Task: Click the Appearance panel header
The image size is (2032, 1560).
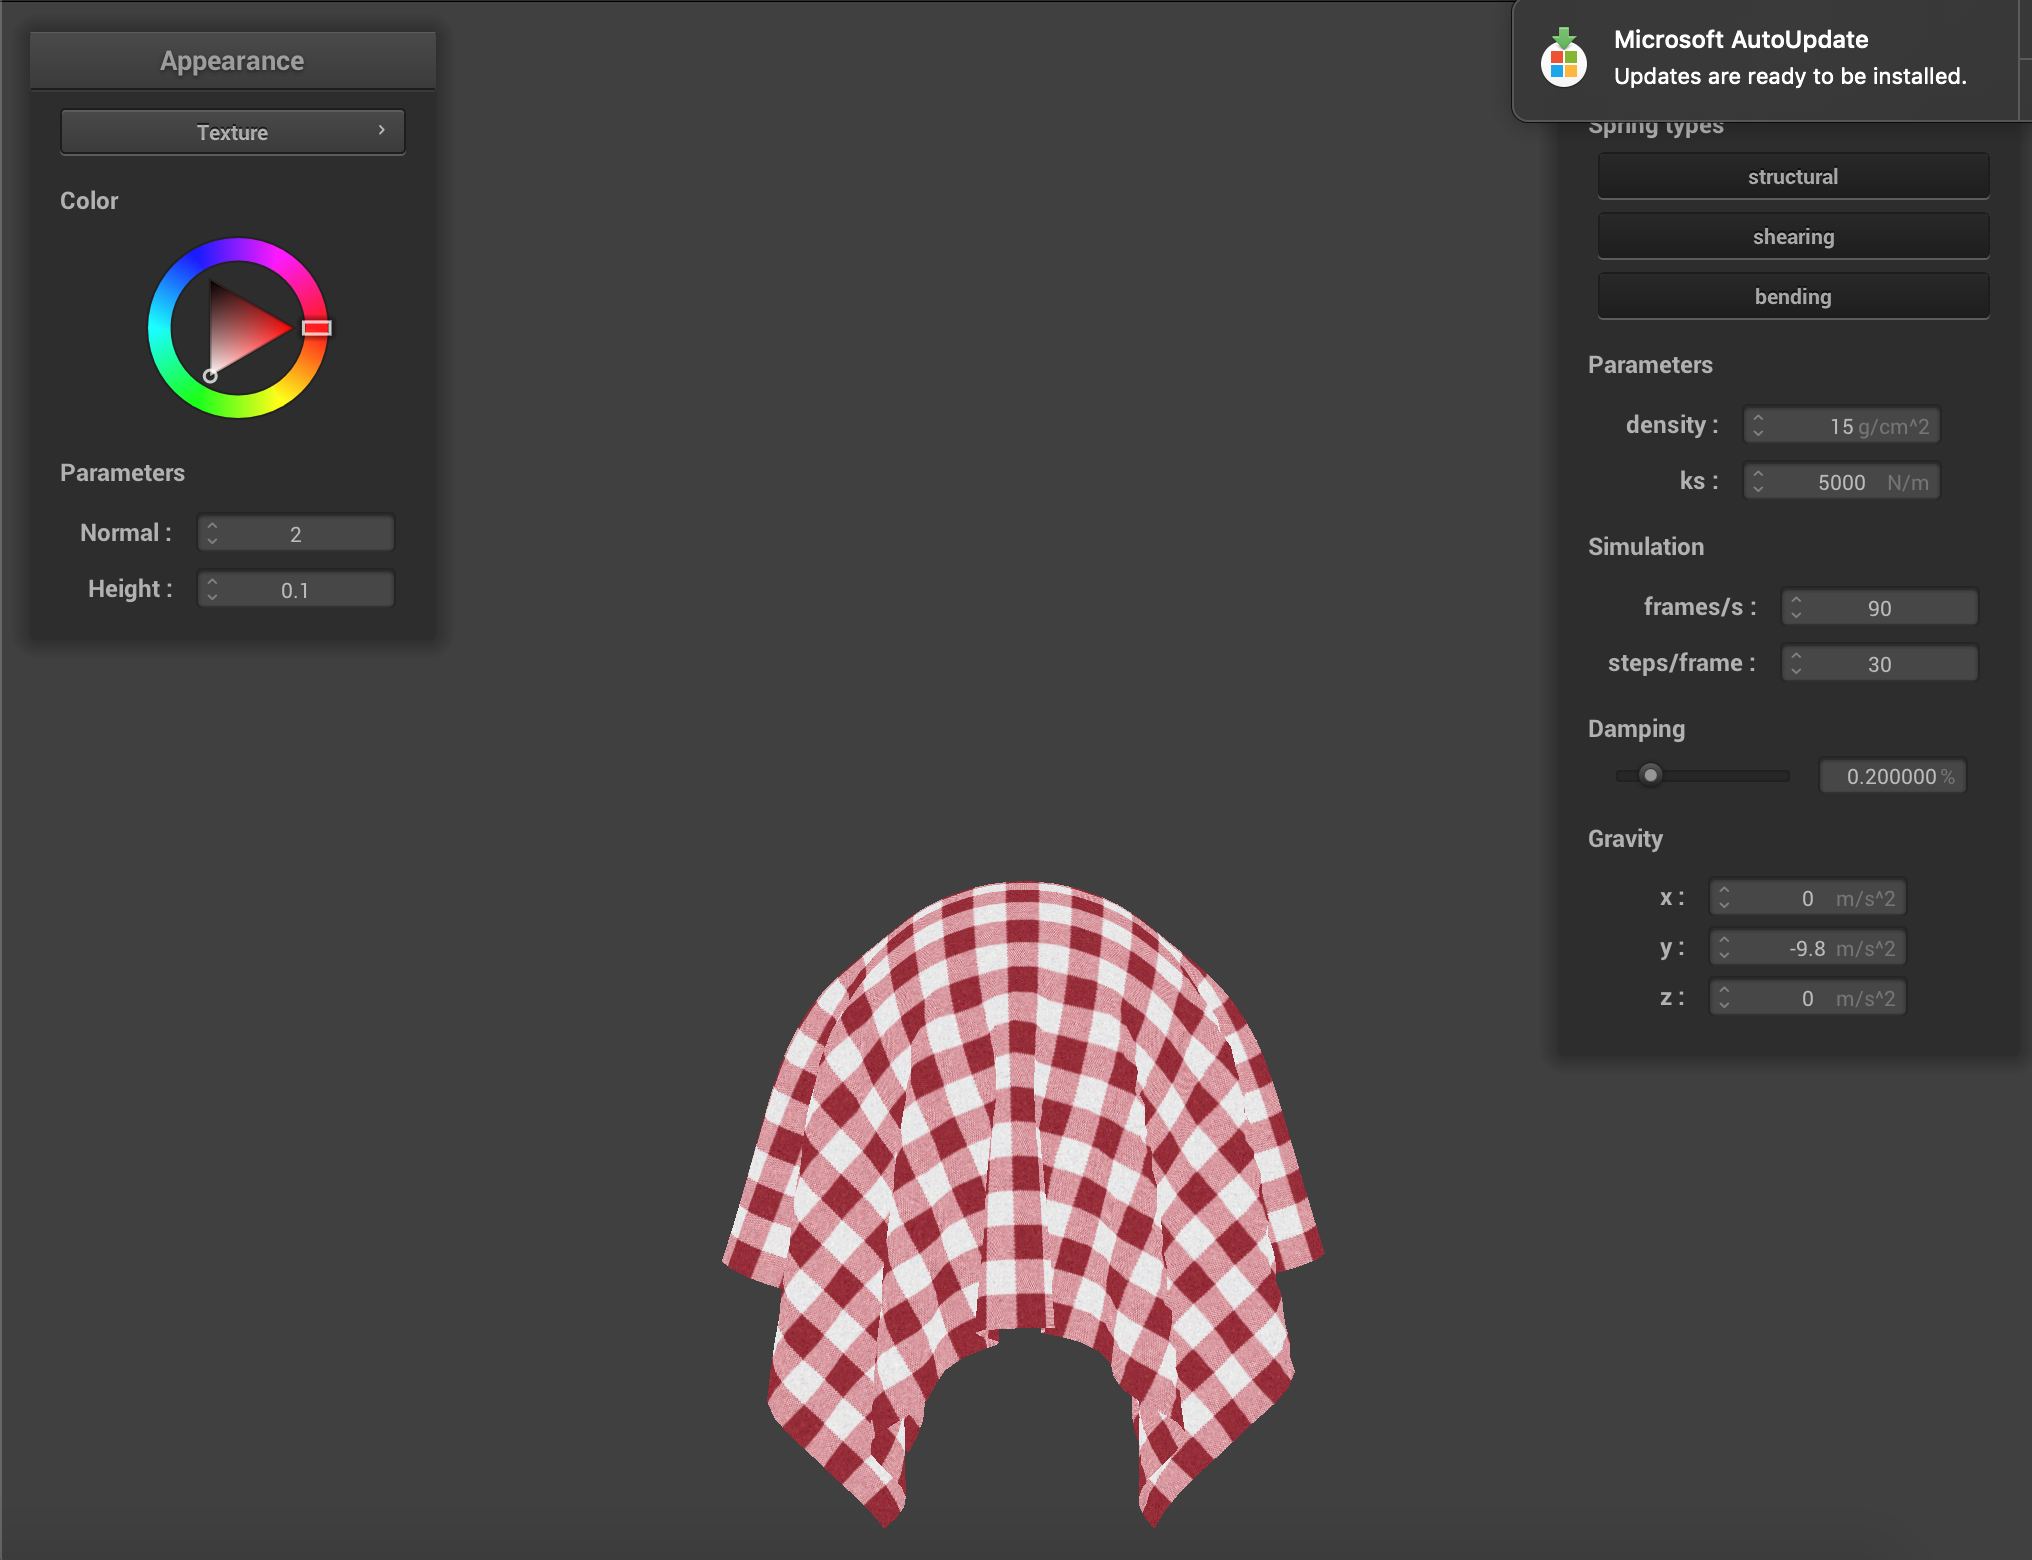Action: pos(232,61)
